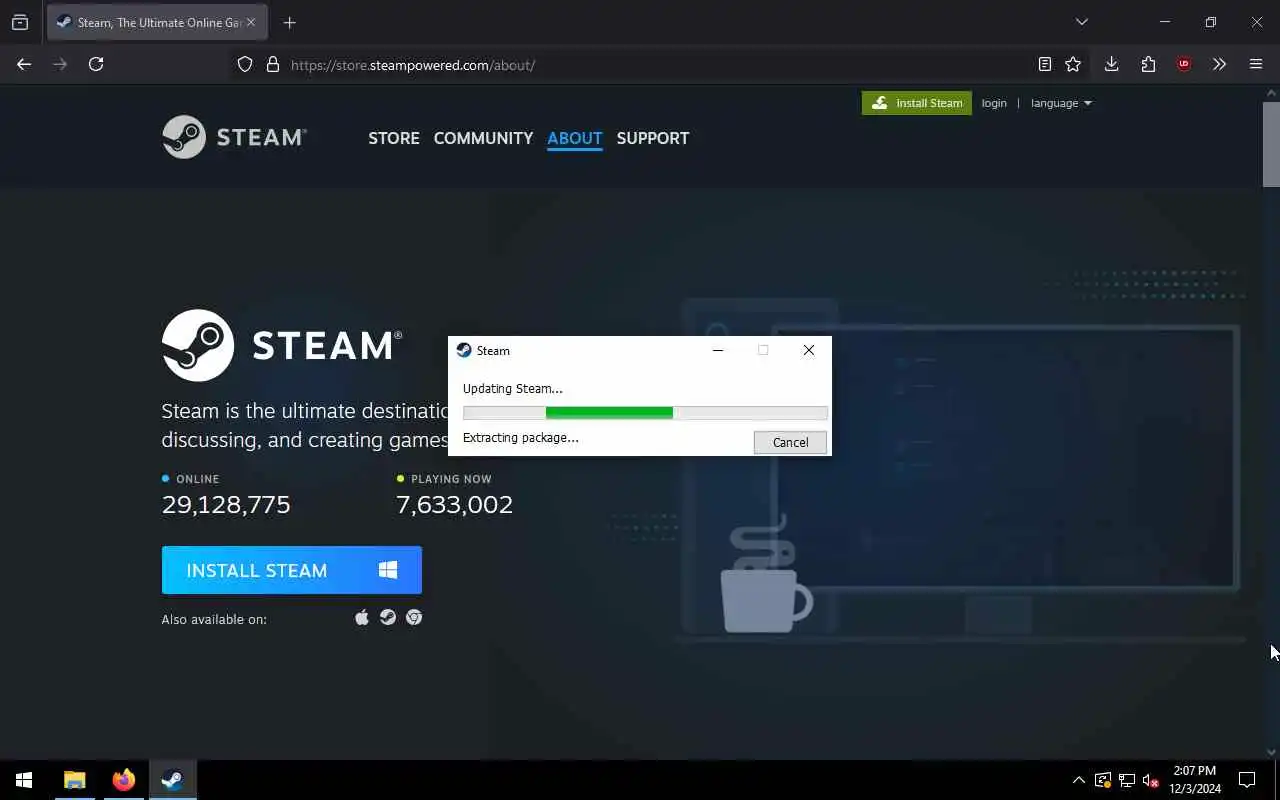
Task: Expand more toolbar tools chevrons
Action: (x=1219, y=64)
